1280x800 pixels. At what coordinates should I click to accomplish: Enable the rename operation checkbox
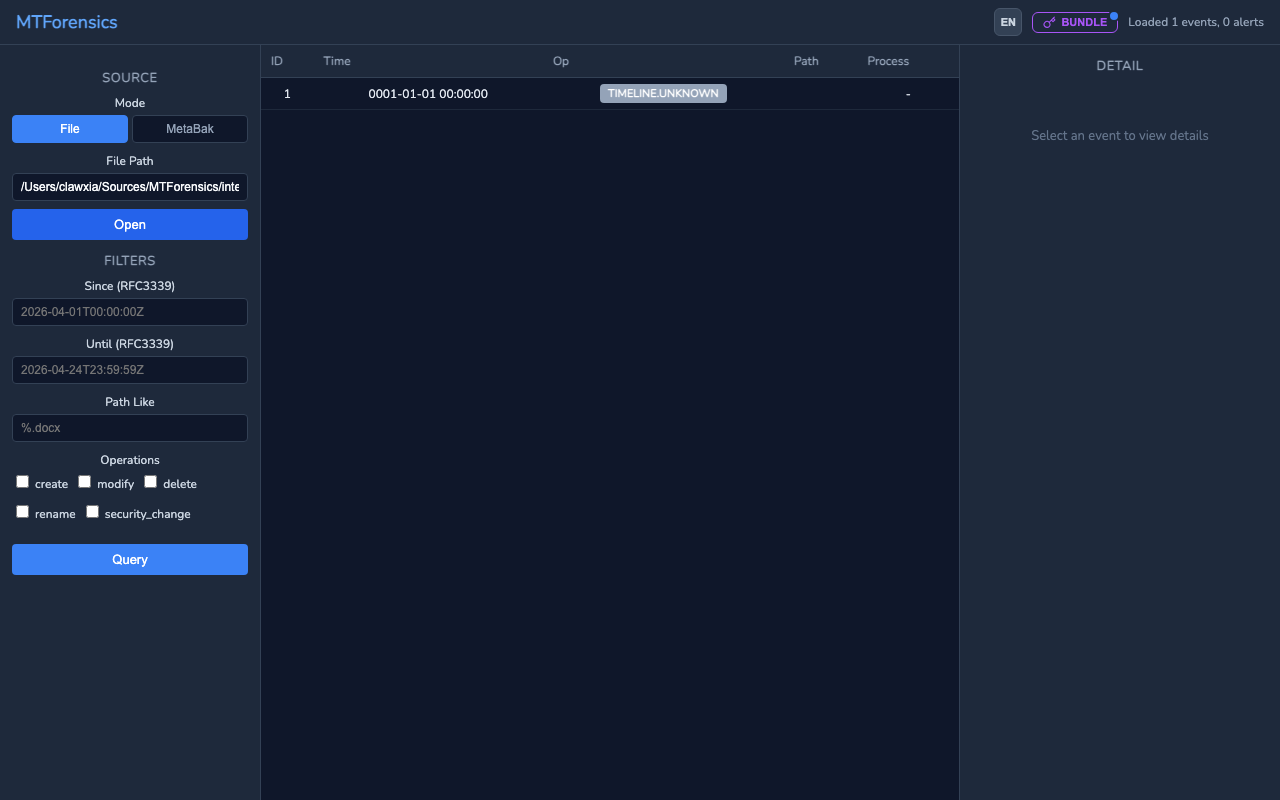pyautogui.click(x=23, y=512)
